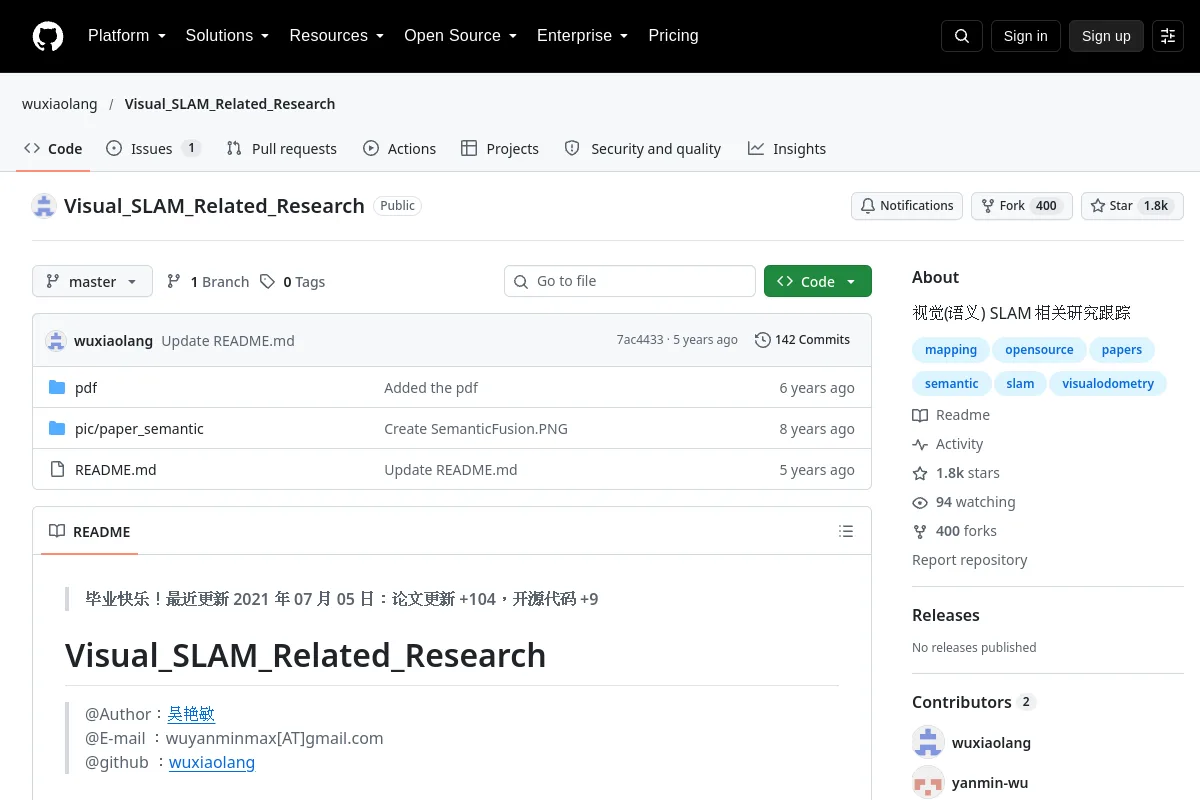1200x800 pixels.
Task: Expand the Solutions menu
Action: pos(227,36)
